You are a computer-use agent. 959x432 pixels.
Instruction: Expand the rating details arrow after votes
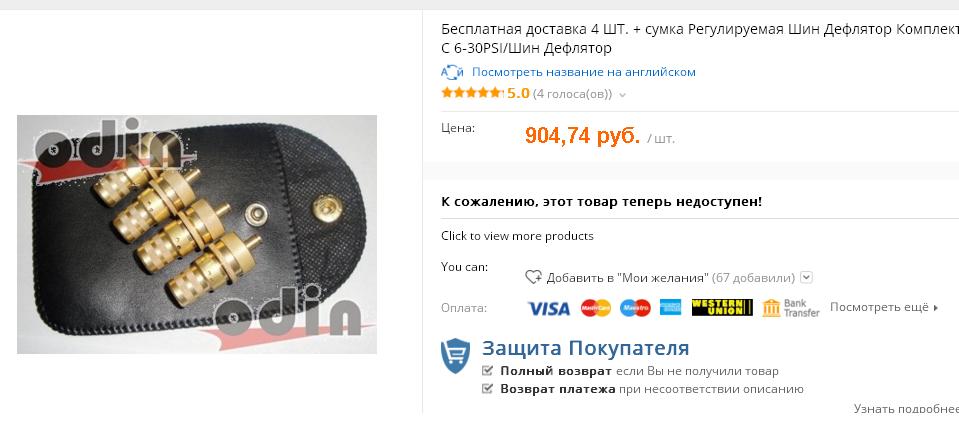click(623, 95)
